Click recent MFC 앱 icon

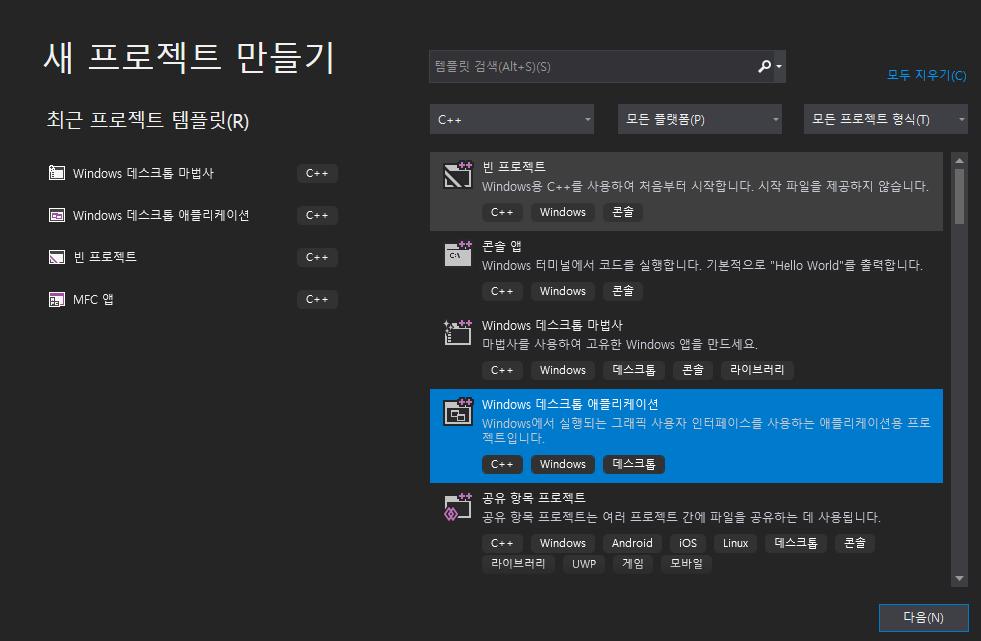(x=57, y=300)
